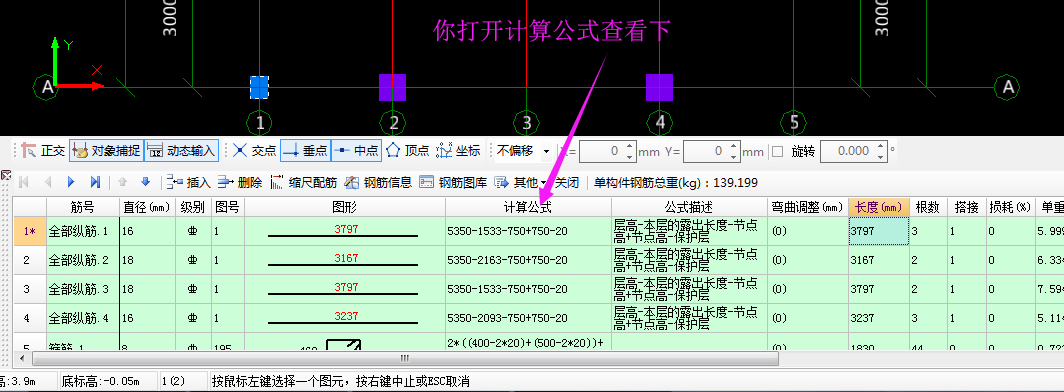Toggle 顶点 vertex snap

coord(408,151)
